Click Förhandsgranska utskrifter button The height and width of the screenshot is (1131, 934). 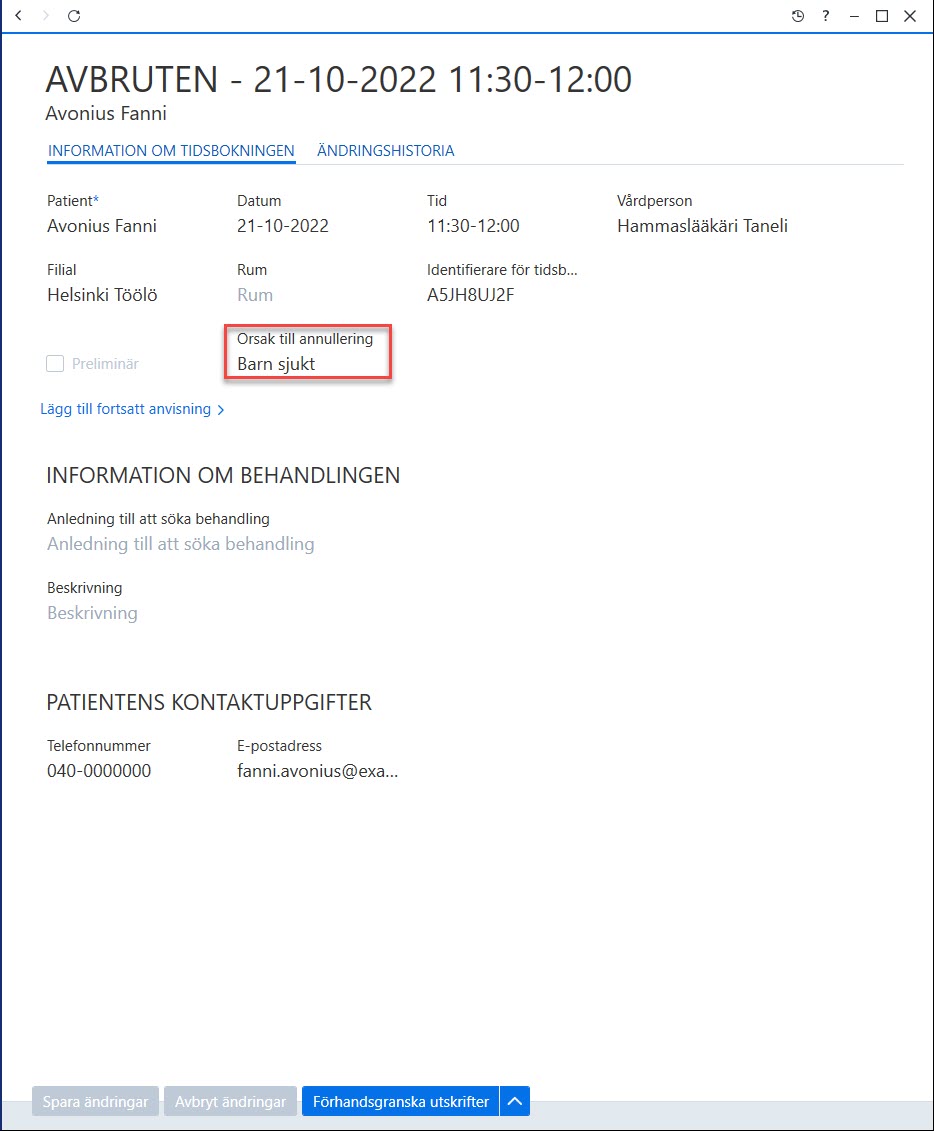tap(400, 1101)
